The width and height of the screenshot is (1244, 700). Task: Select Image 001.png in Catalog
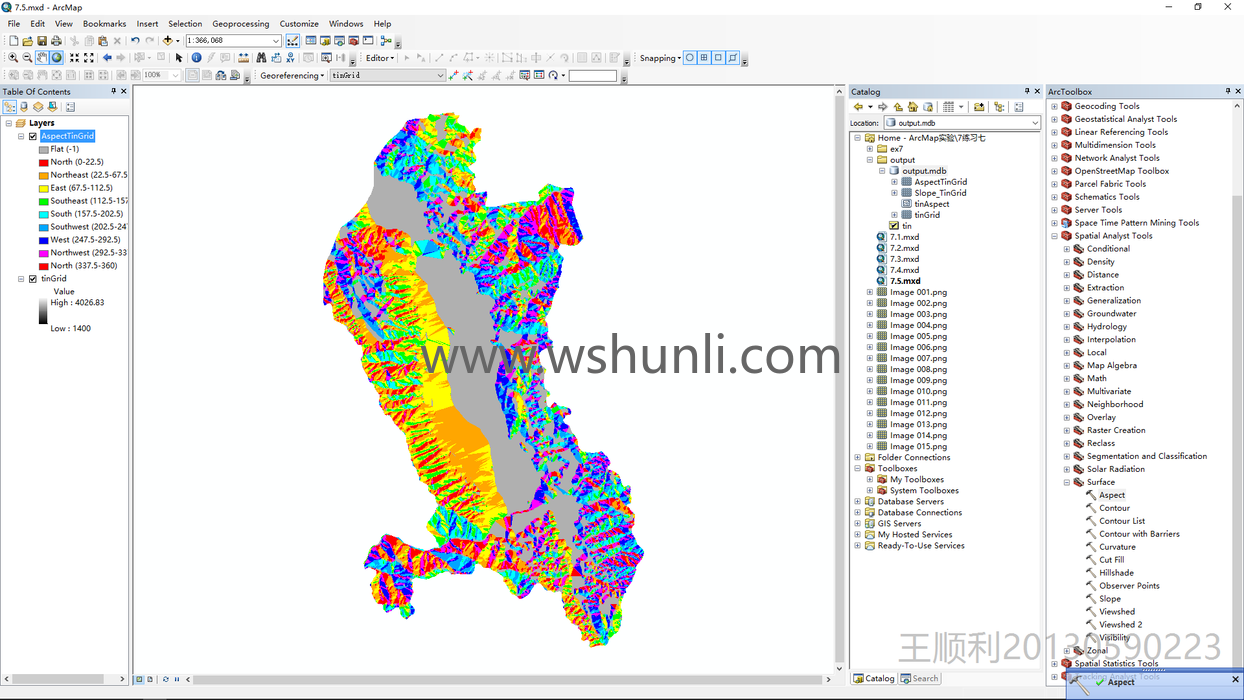click(x=918, y=292)
